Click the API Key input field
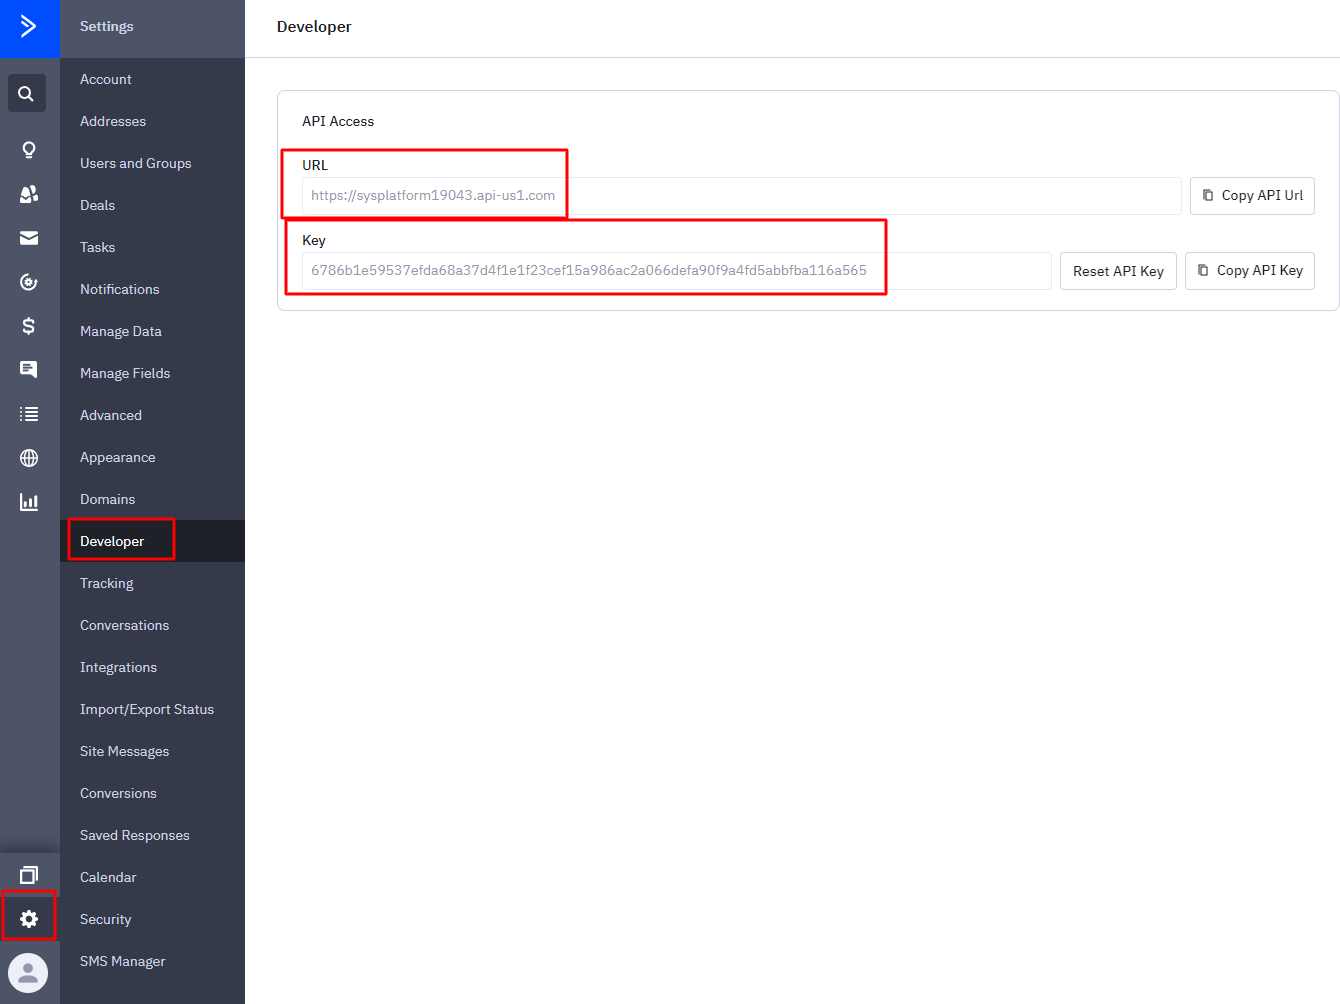 point(677,271)
